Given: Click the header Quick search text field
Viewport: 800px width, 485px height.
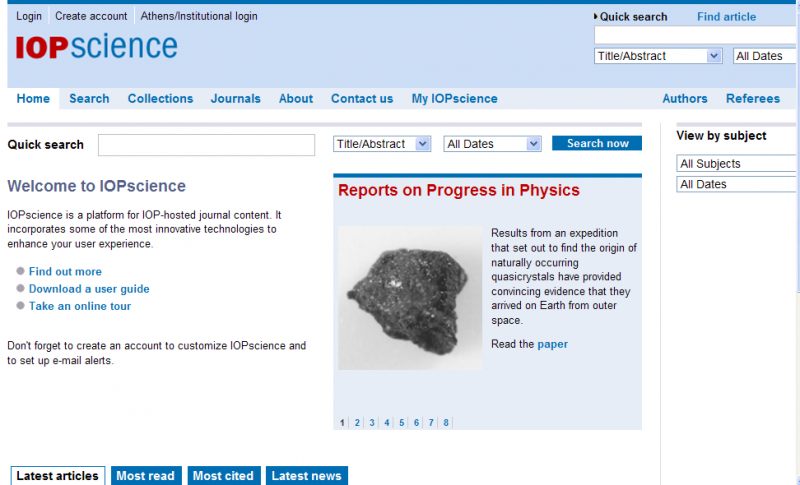Looking at the screenshot, I should coord(696,36).
